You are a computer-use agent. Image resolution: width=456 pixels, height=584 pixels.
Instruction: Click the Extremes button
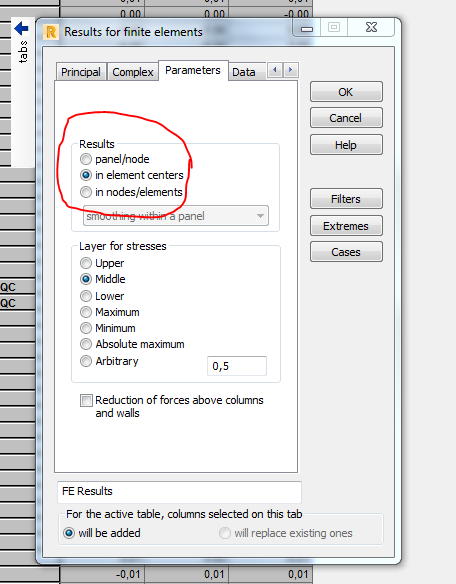[346, 226]
